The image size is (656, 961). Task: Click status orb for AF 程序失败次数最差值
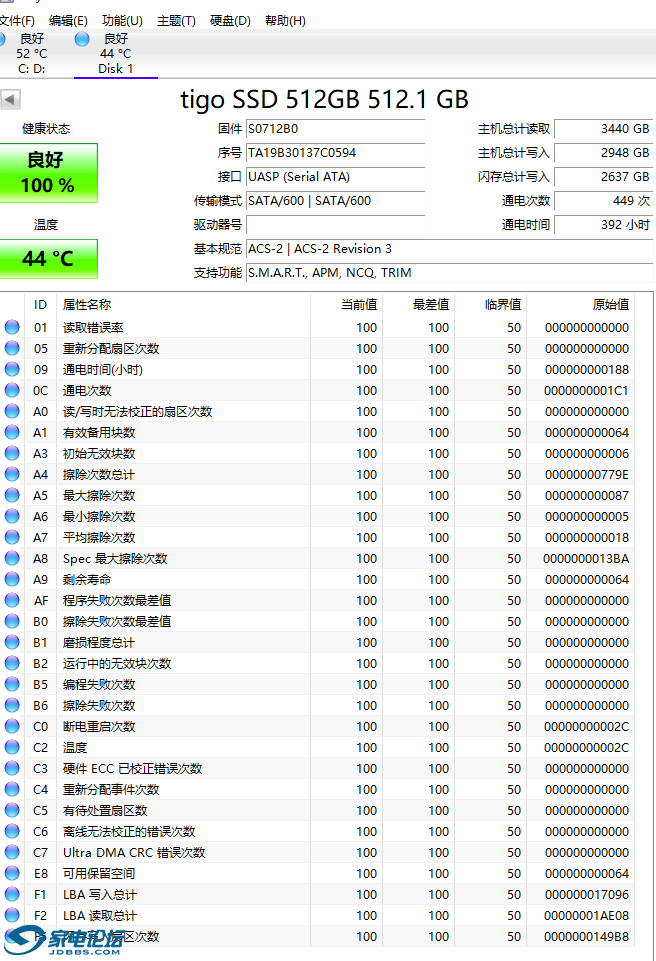pos(12,600)
